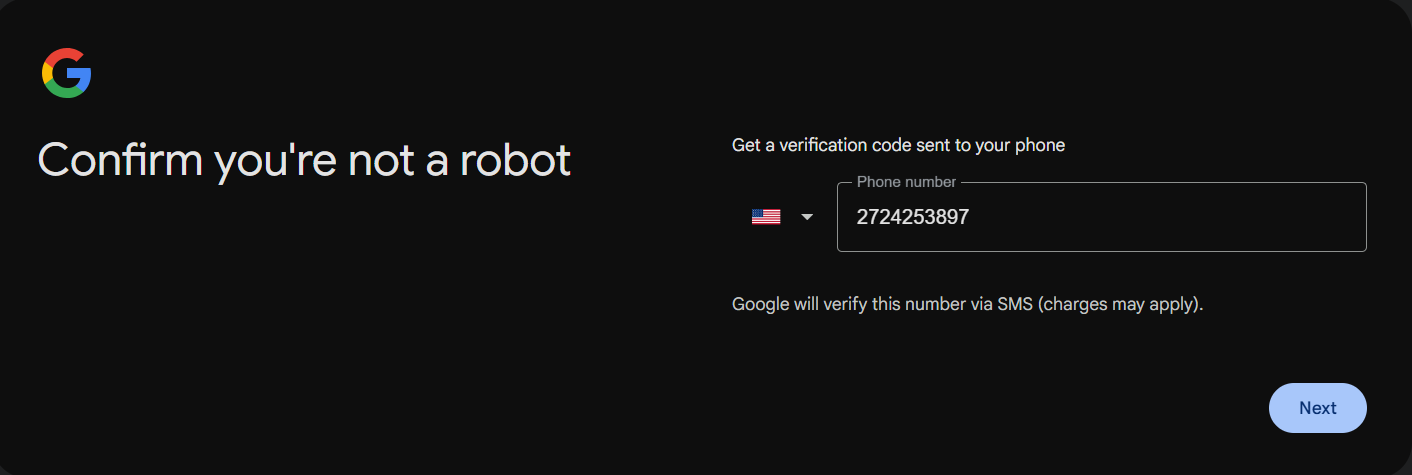Click the Next button
The height and width of the screenshot is (475, 1412).
pyautogui.click(x=1317, y=408)
